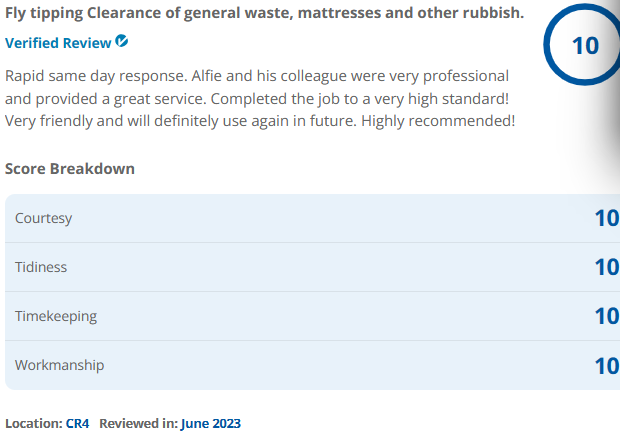Select the Workmanship row label

59,365
